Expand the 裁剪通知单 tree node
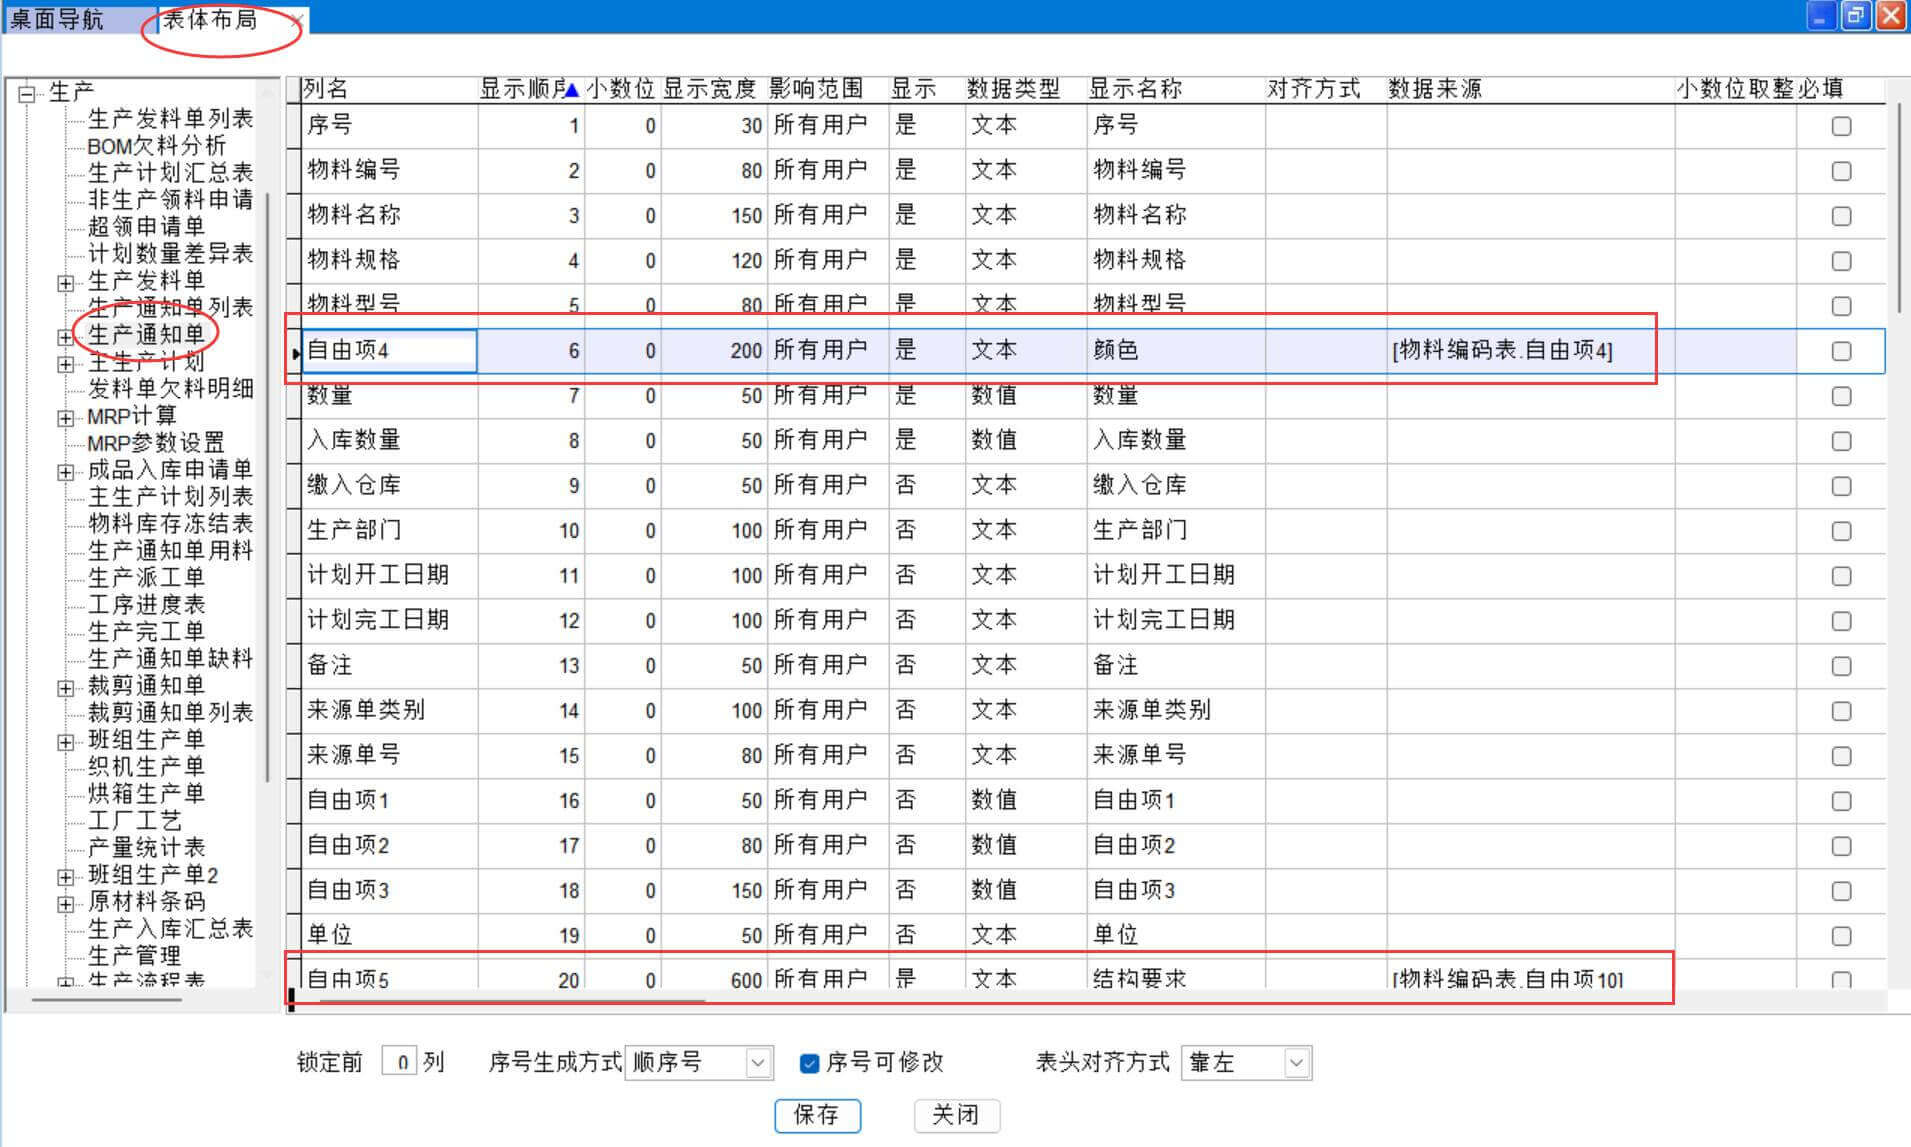 tap(66, 688)
